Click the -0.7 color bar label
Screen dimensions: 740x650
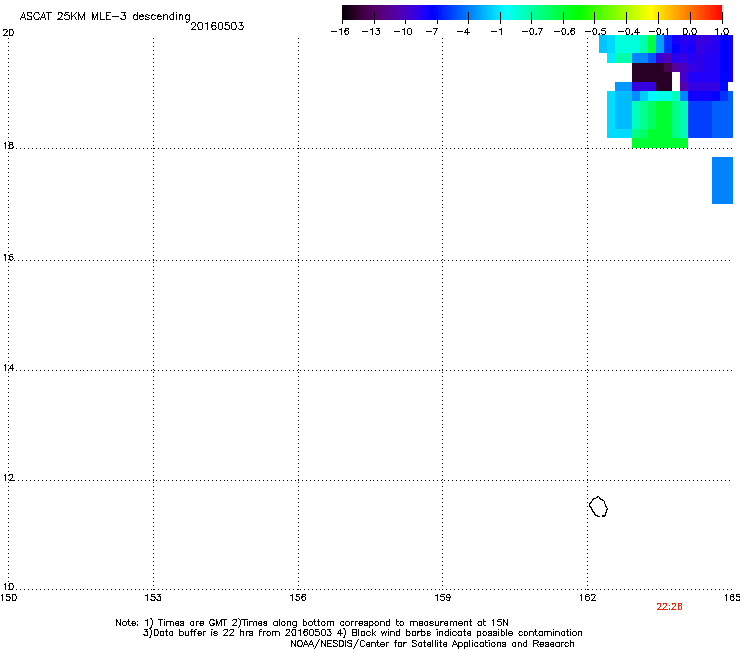click(x=532, y=32)
